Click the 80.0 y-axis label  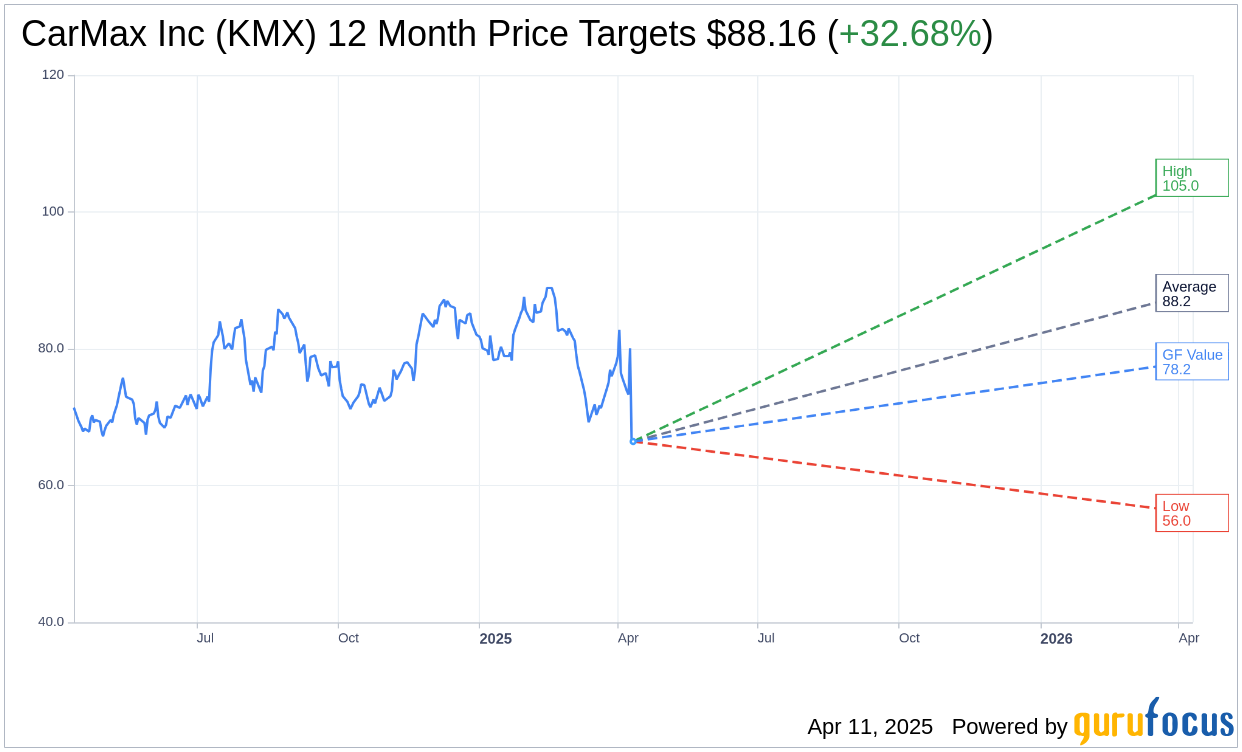(x=51, y=349)
